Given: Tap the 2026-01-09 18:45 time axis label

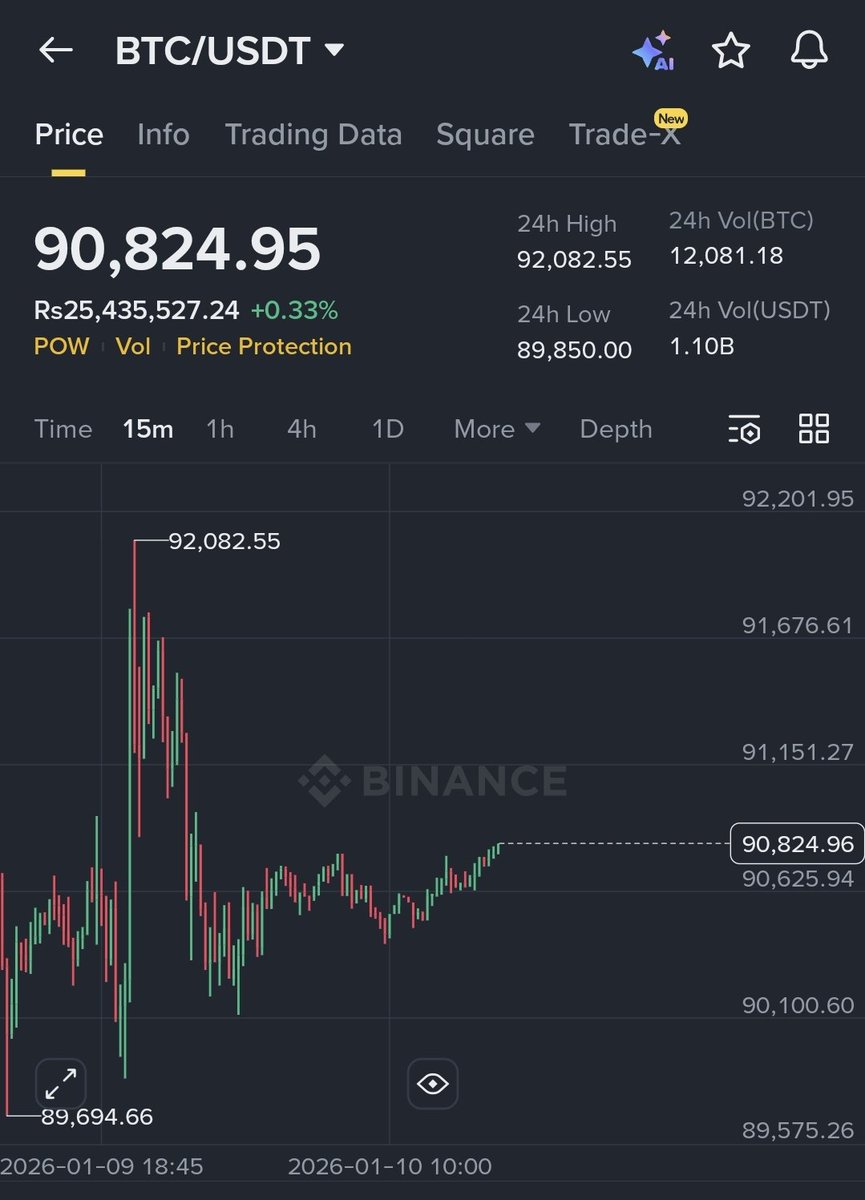Looking at the screenshot, I should [102, 1167].
